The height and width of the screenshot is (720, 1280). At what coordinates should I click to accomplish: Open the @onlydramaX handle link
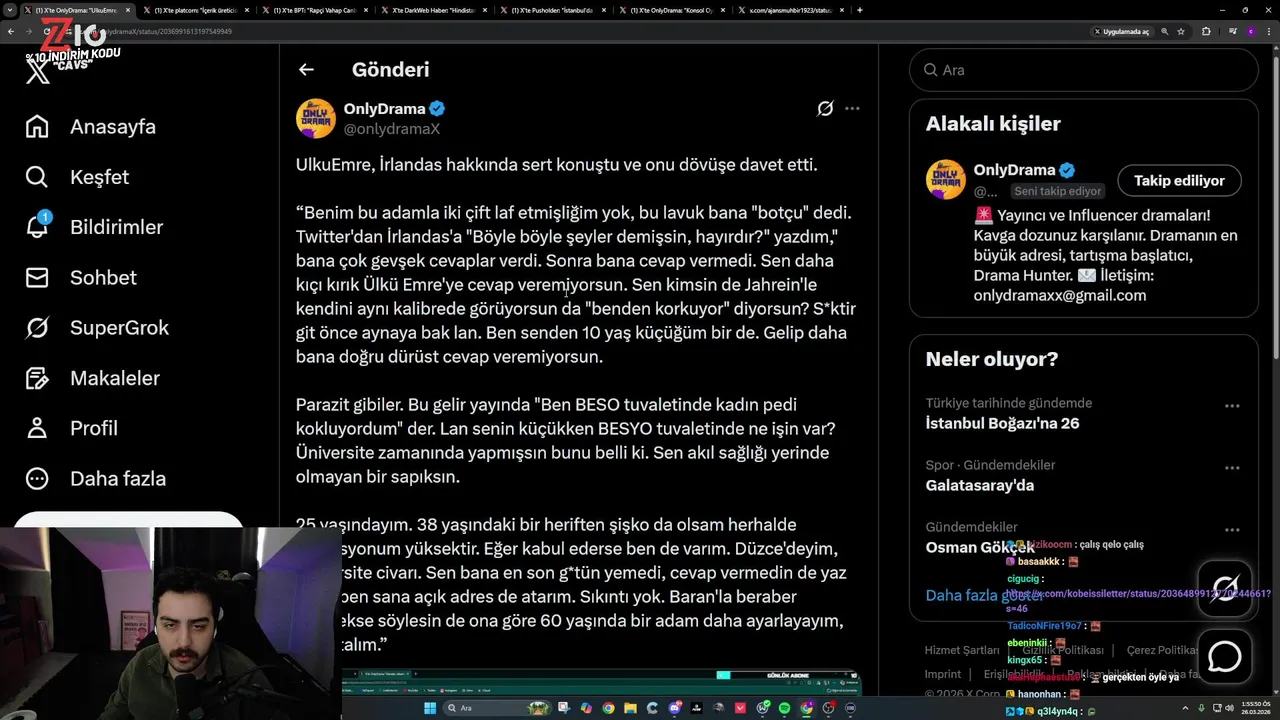click(x=392, y=129)
